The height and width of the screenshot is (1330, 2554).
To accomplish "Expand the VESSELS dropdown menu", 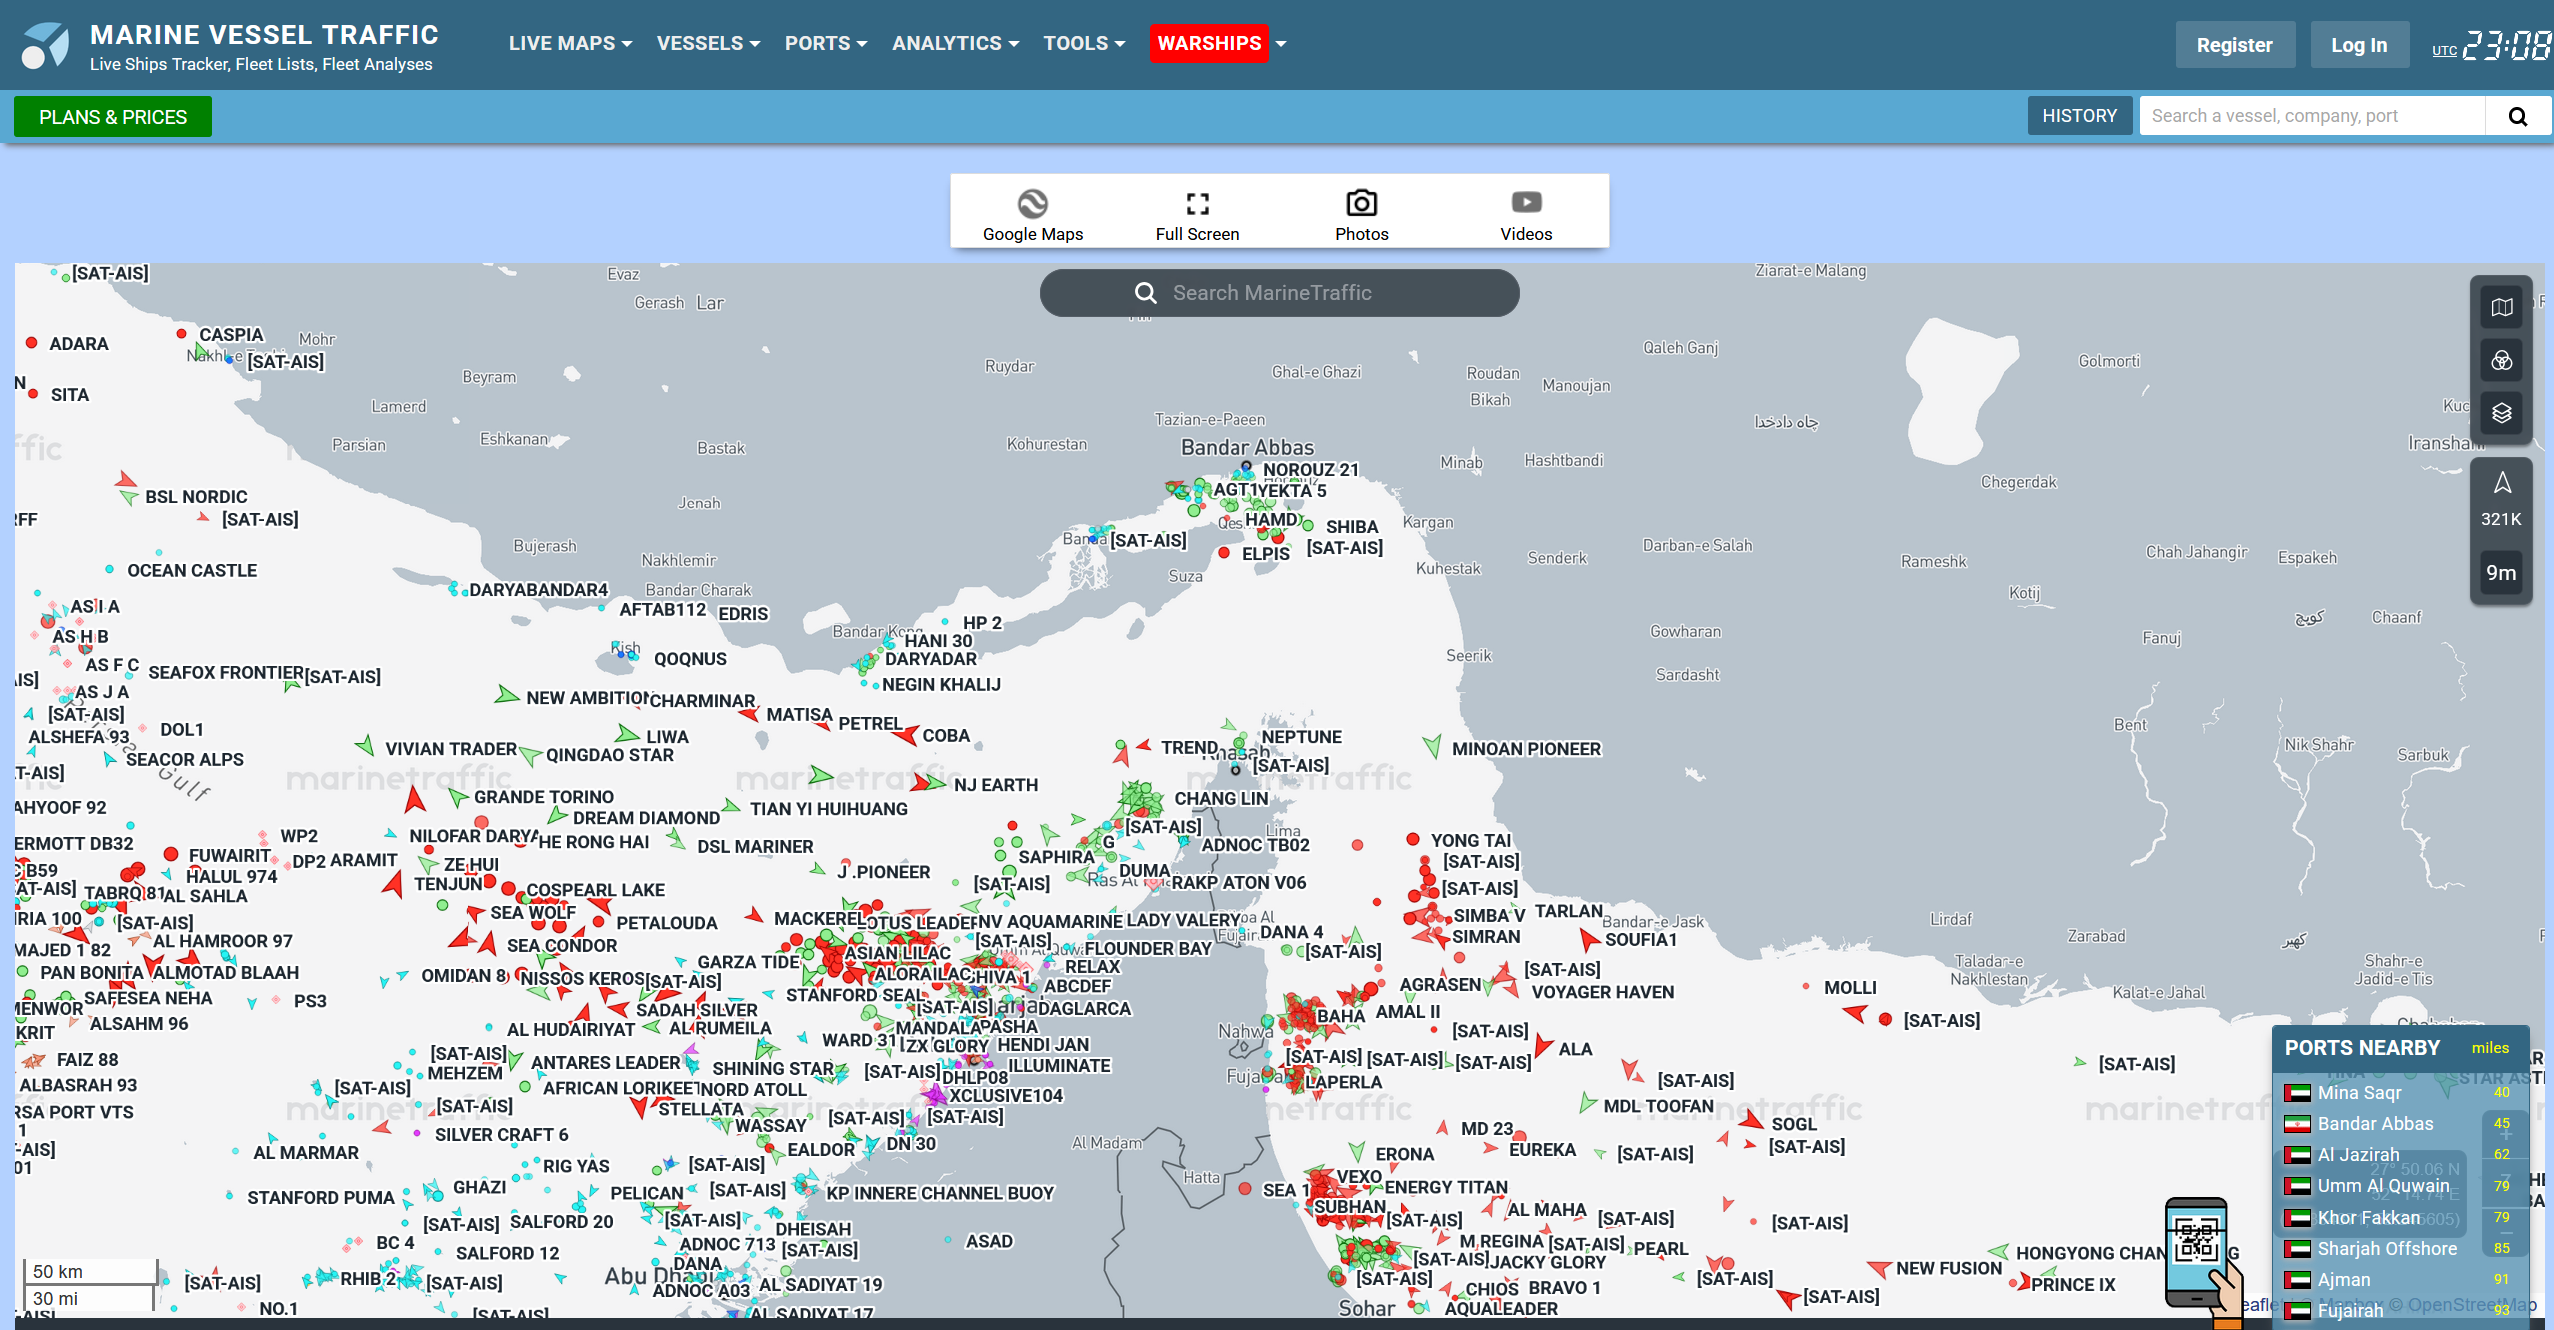I will point(708,43).
